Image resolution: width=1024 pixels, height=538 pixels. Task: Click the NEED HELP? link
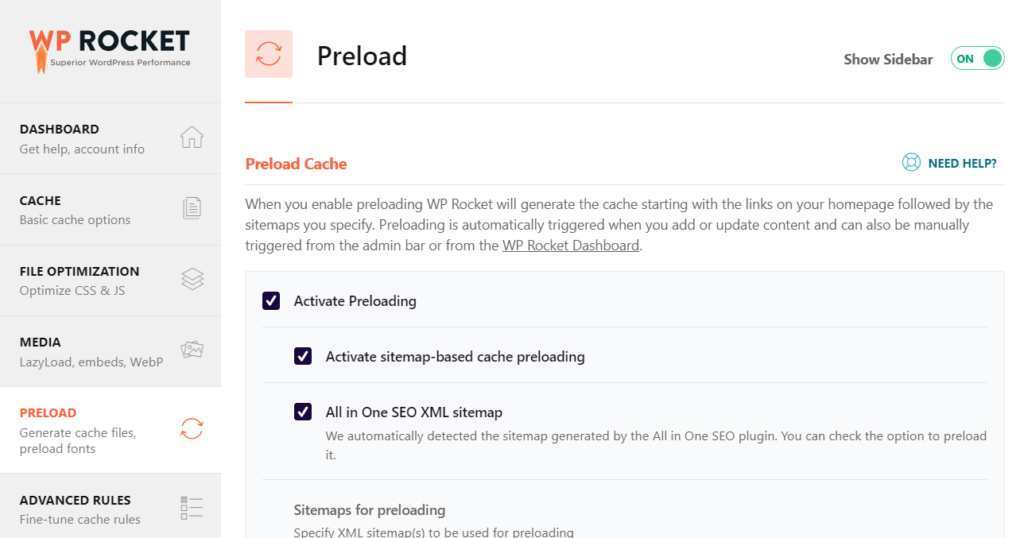(x=962, y=163)
